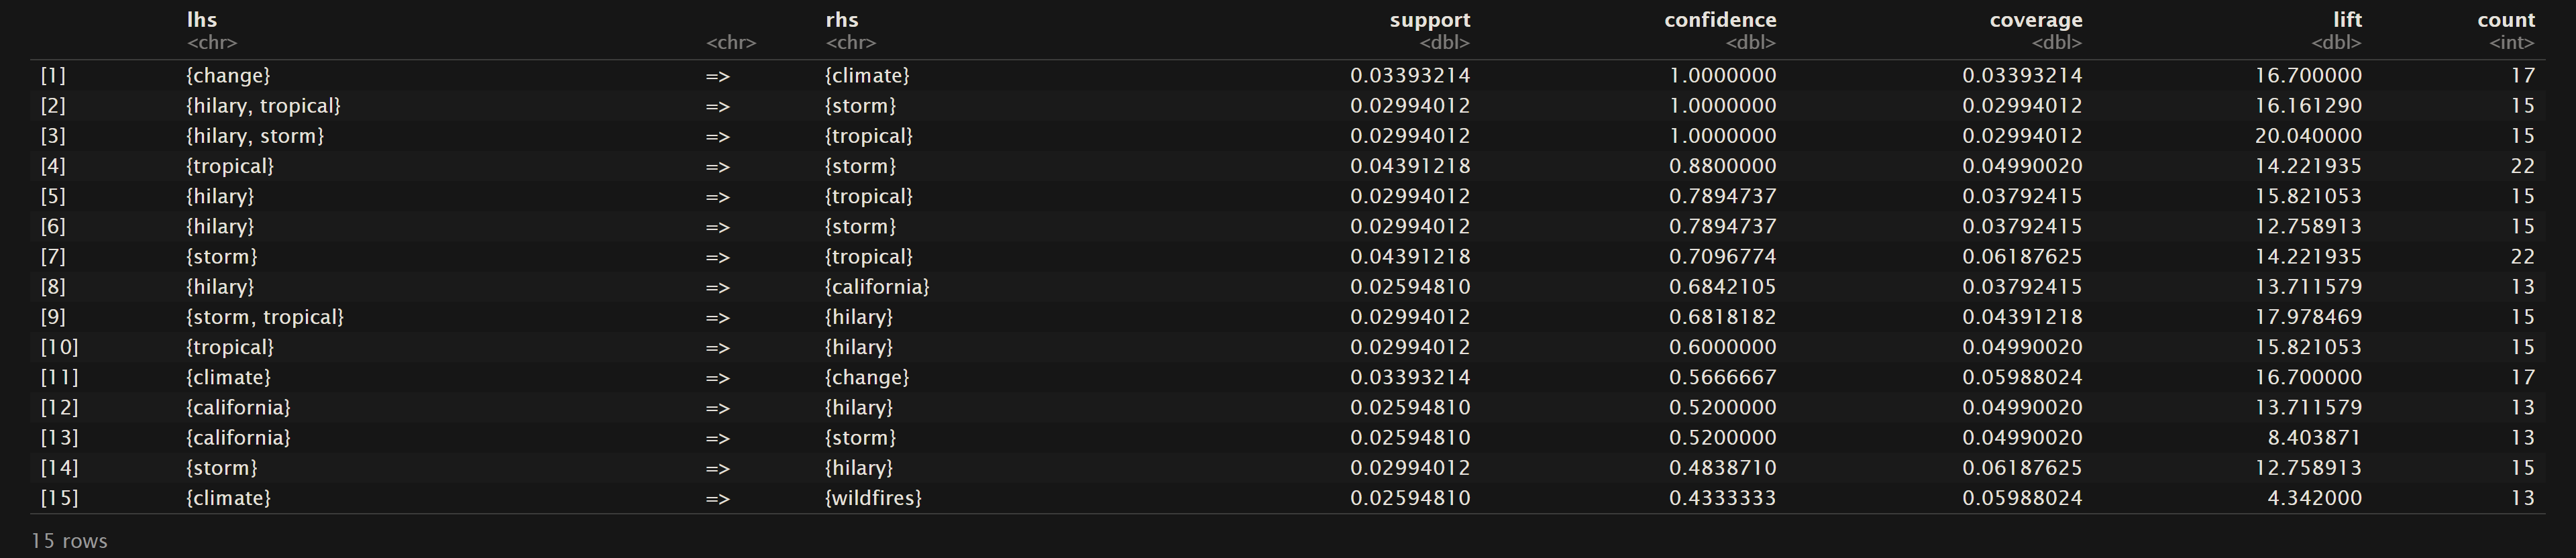Click the support column header
Image resolution: width=2576 pixels, height=558 pixels.
pyautogui.click(x=1429, y=20)
